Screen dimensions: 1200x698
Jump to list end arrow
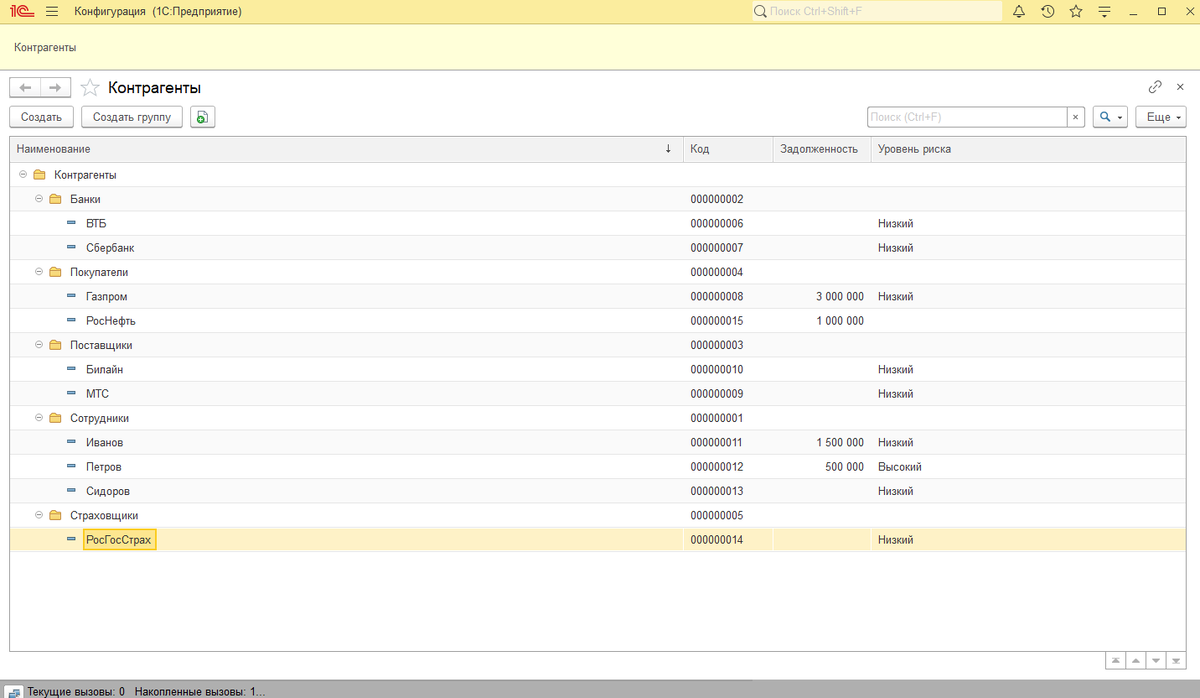(x=1178, y=661)
